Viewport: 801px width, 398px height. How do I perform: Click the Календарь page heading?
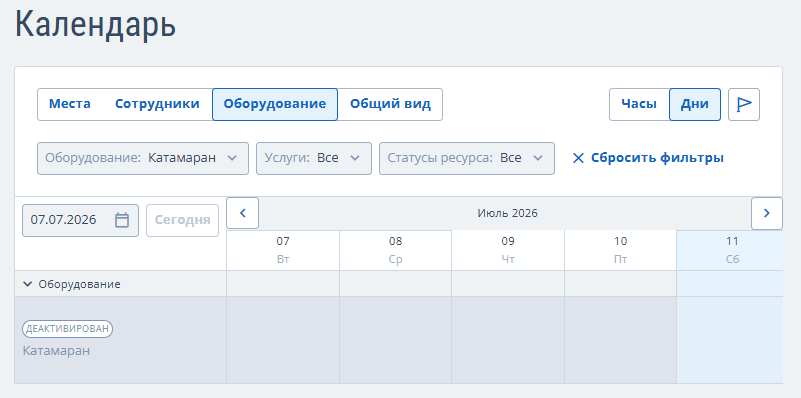point(96,25)
